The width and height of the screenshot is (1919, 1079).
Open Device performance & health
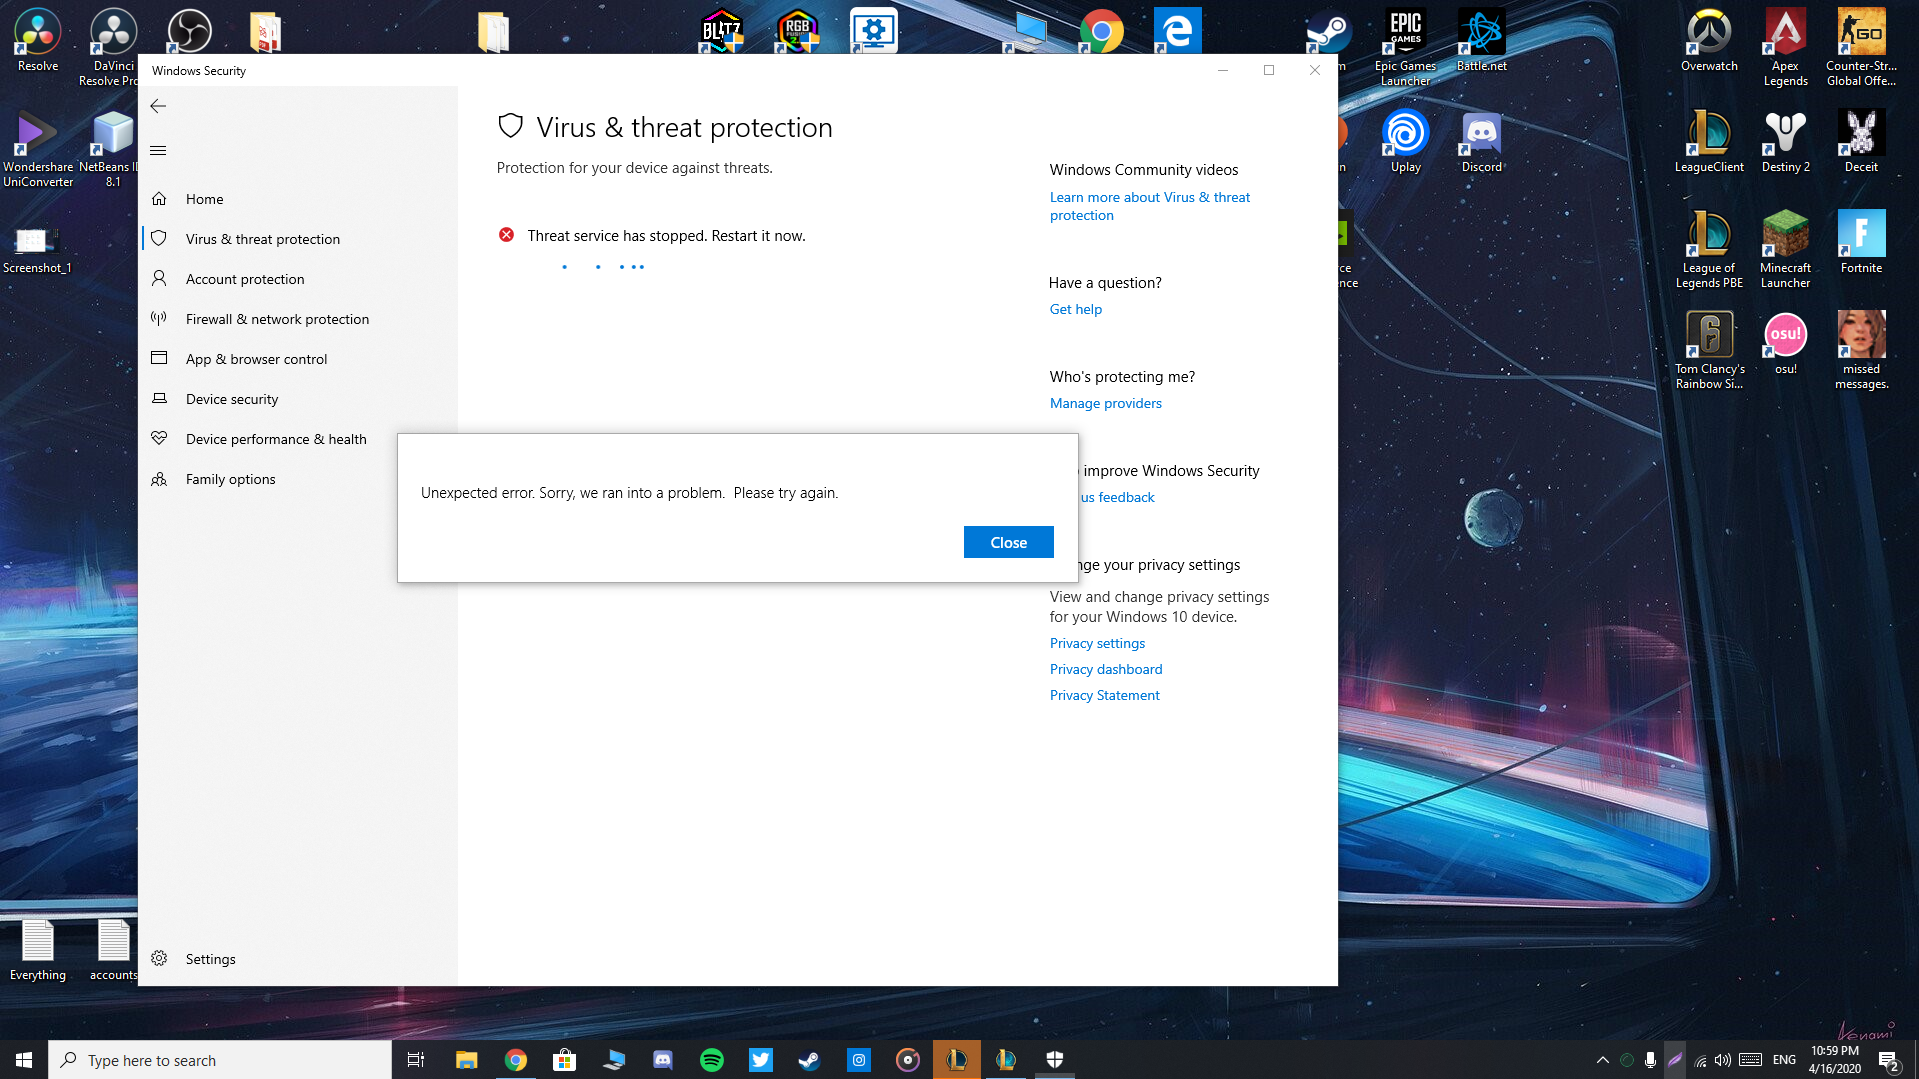coord(298,439)
